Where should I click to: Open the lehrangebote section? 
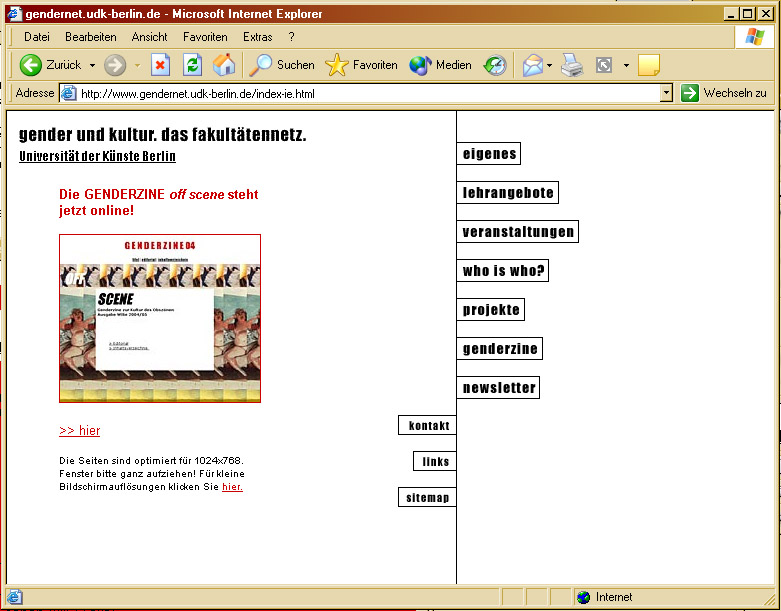pos(508,193)
